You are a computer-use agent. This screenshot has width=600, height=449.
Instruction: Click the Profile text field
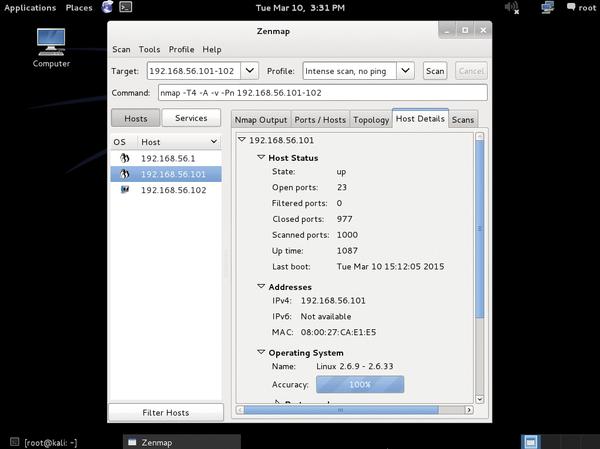[349, 71]
